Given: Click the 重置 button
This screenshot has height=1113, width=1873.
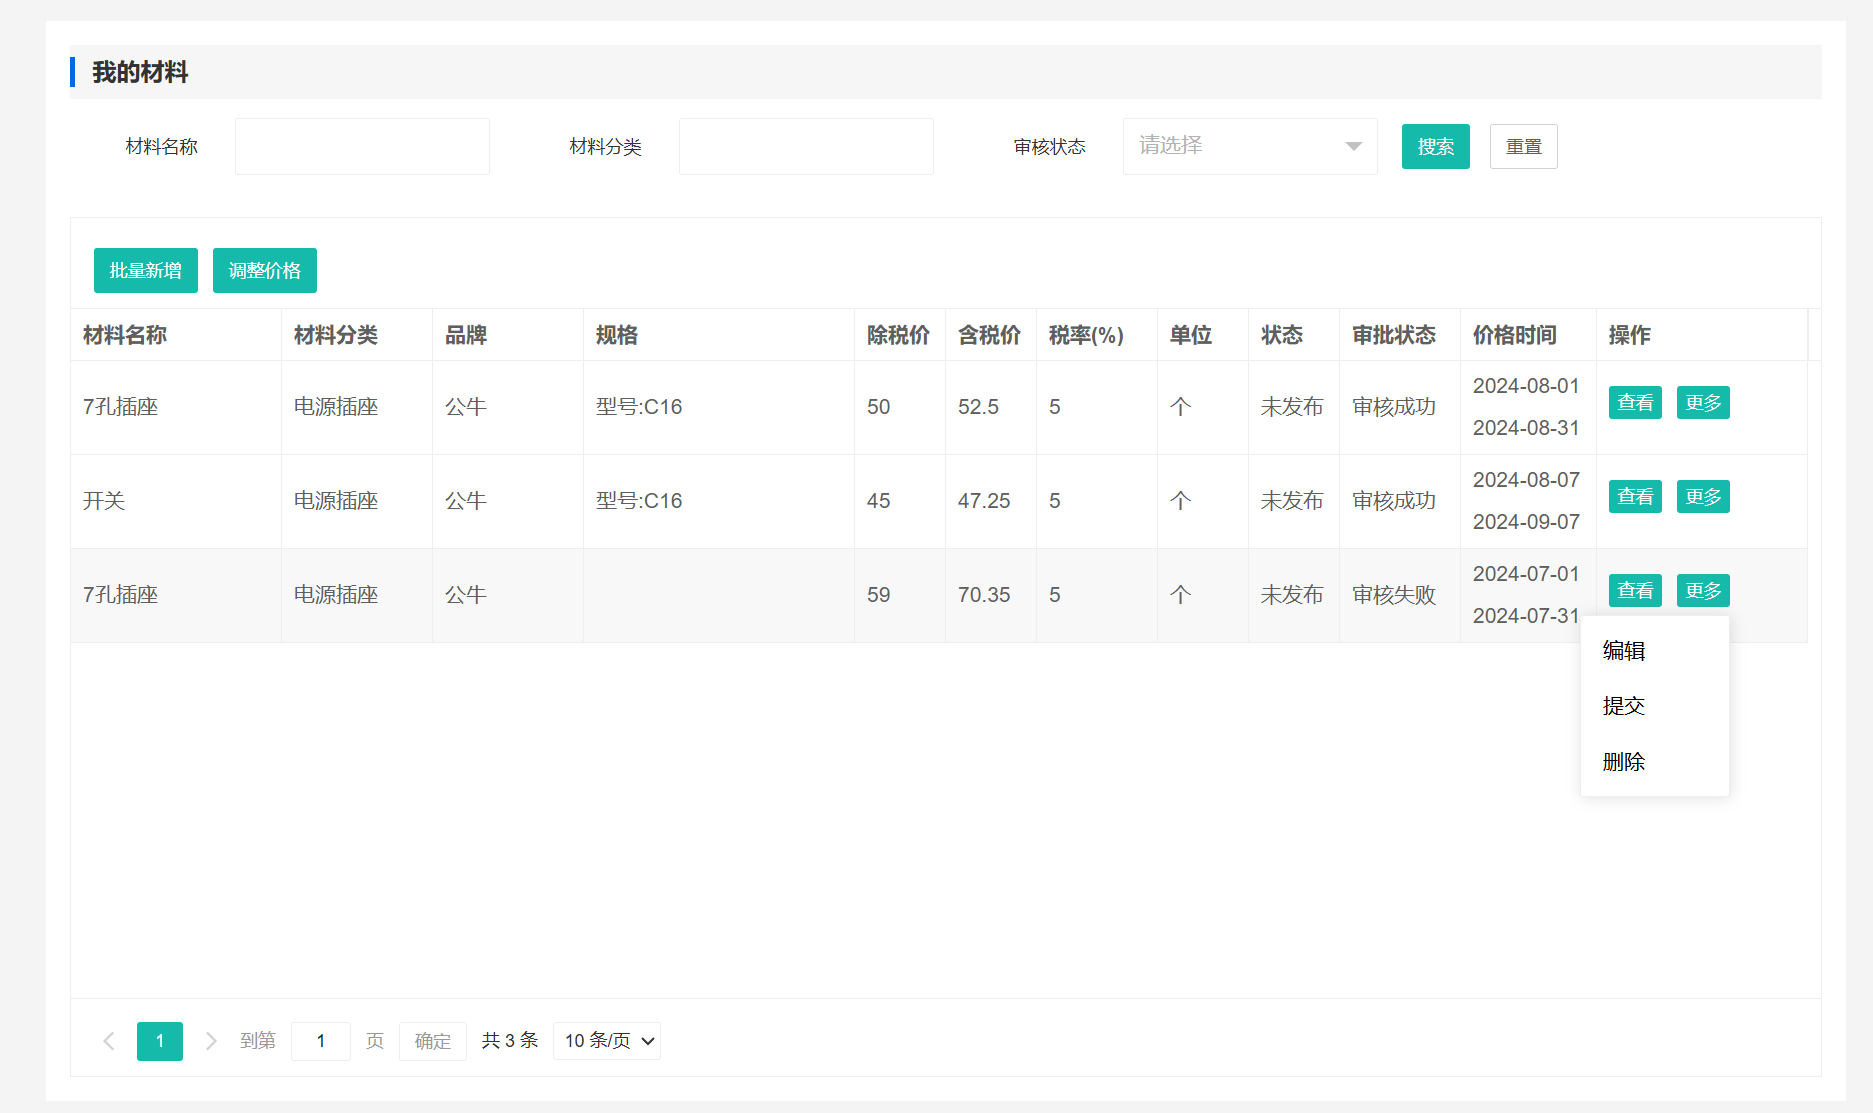Looking at the screenshot, I should [x=1523, y=147].
